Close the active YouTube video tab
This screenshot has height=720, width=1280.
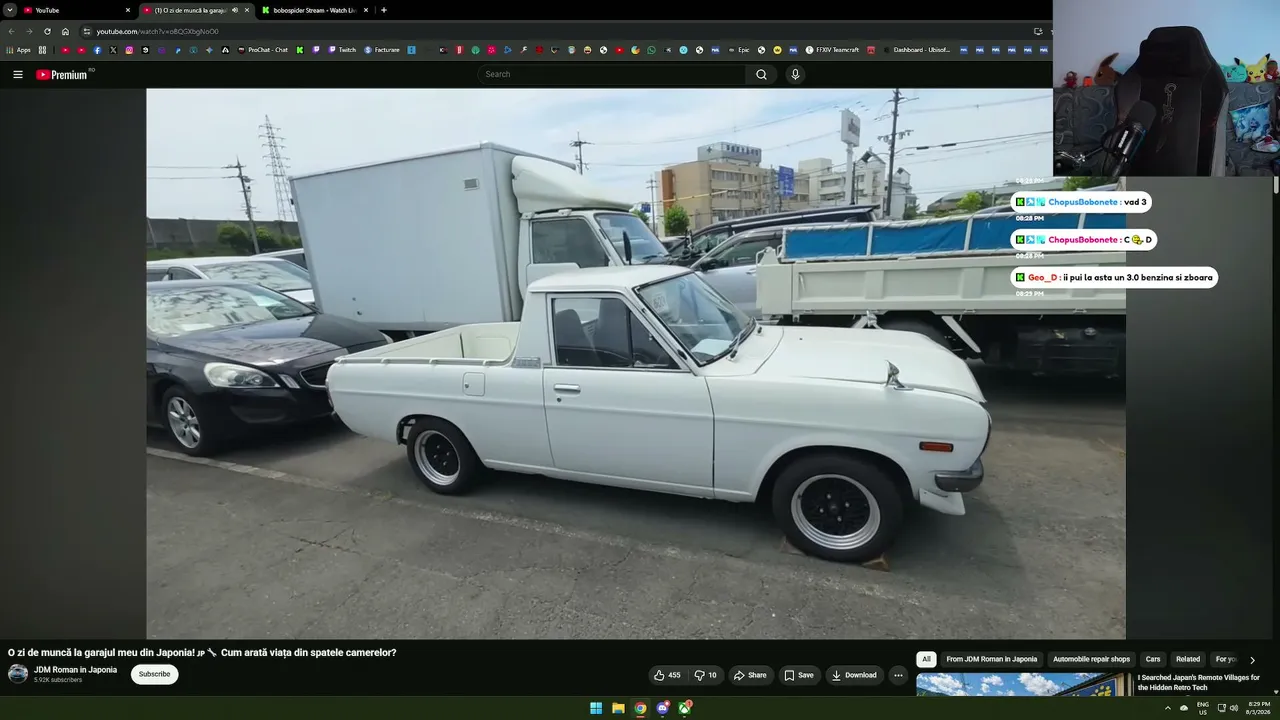(x=247, y=10)
